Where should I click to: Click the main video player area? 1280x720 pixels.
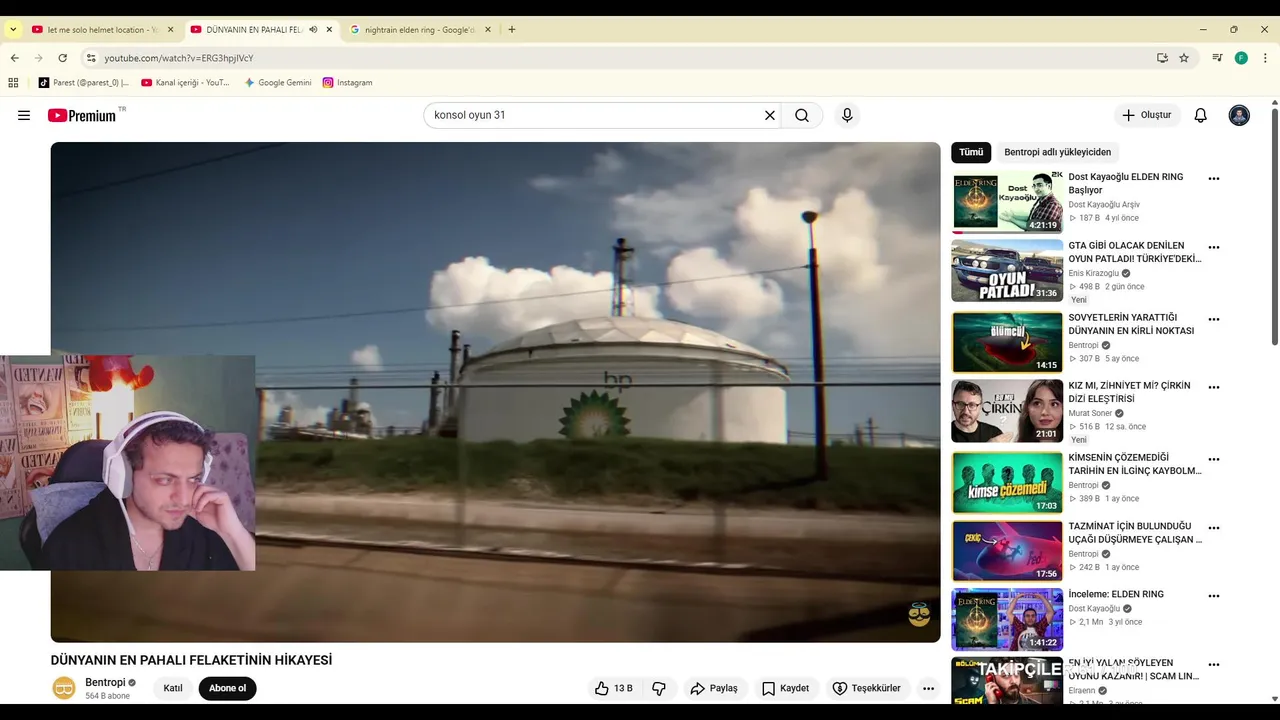[495, 392]
